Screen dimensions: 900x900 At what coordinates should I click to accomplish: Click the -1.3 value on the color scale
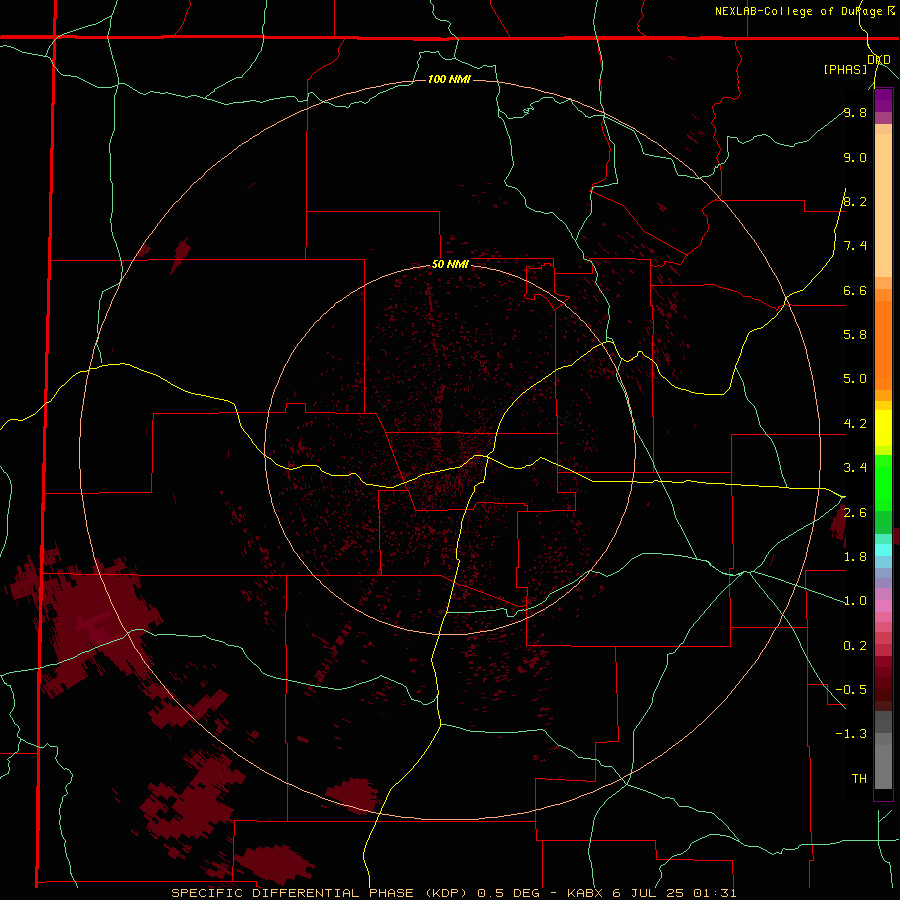pyautogui.click(x=851, y=735)
